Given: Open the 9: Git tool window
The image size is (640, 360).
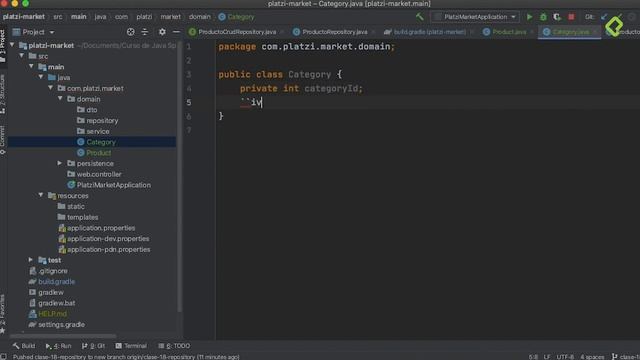Looking at the screenshot, I should coord(93,346).
